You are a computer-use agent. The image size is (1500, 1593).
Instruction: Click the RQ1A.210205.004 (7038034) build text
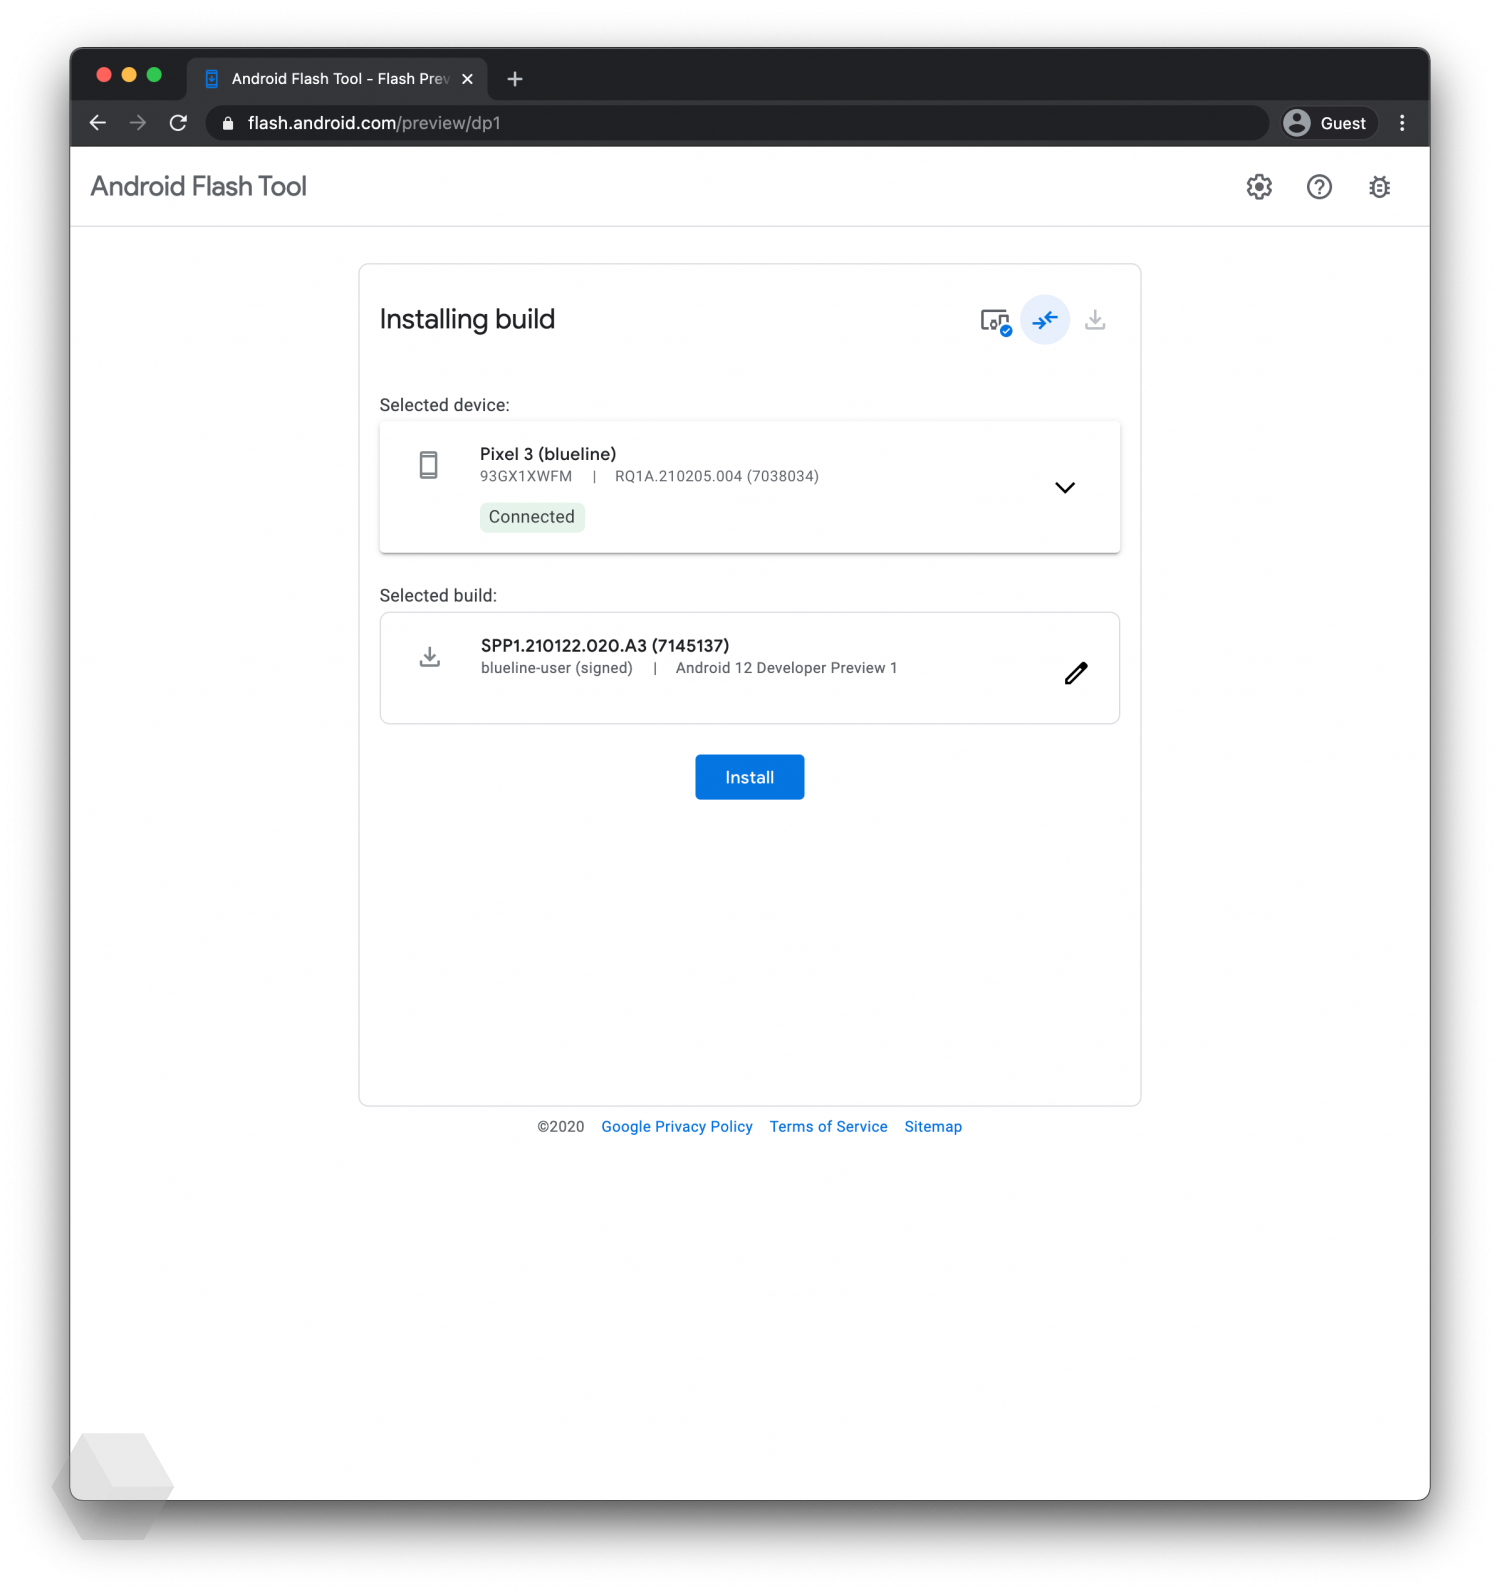coord(717,477)
